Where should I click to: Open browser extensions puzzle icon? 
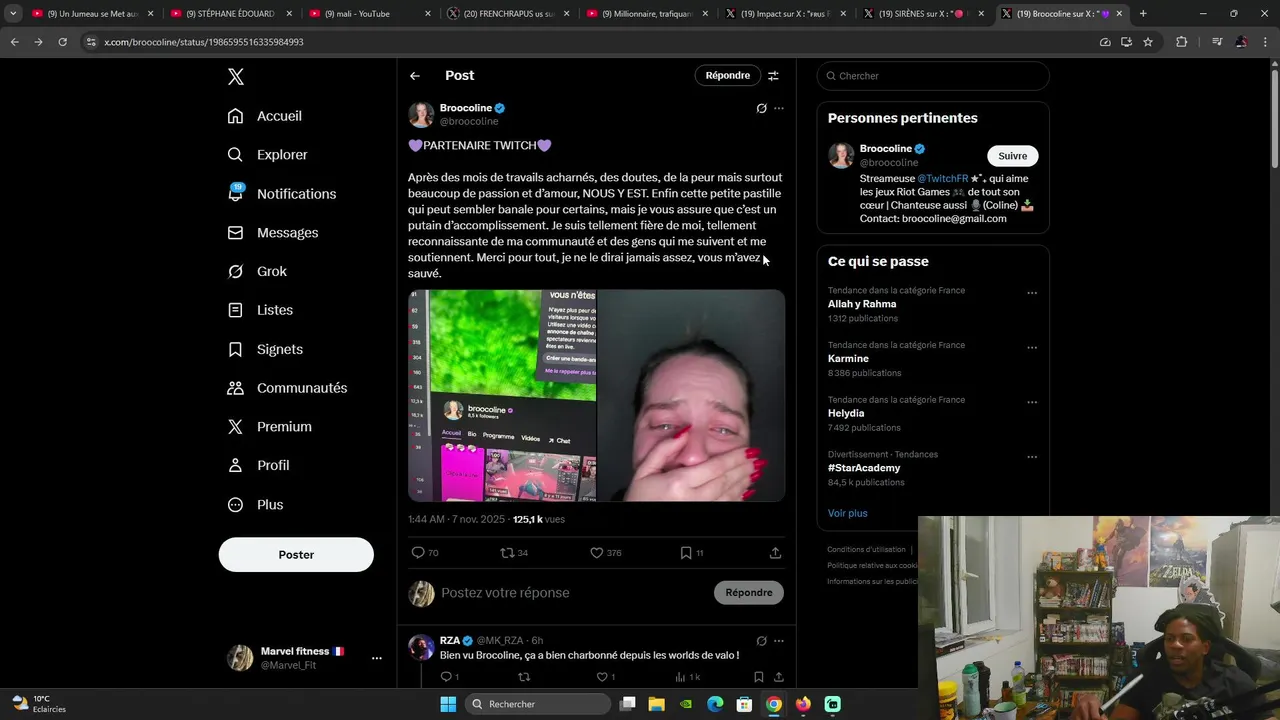point(1181,42)
